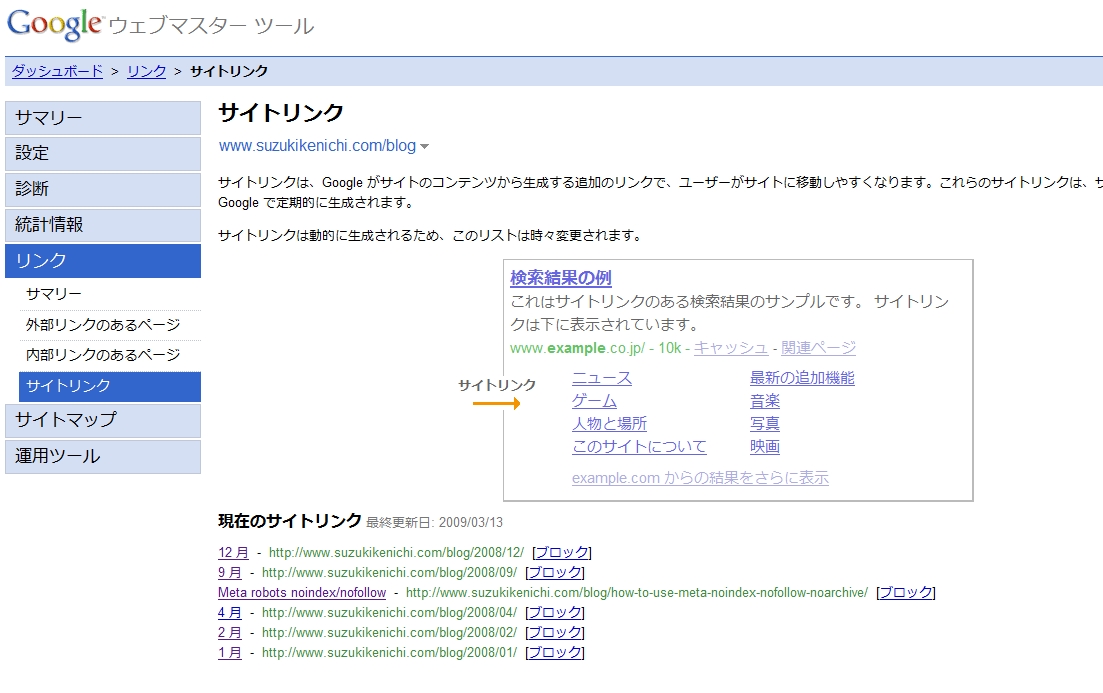Viewport: 1103px width, 693px height.
Task: Click the how-to-use-meta-noindex-nofollow-noarchive URL text
Action: (637, 592)
